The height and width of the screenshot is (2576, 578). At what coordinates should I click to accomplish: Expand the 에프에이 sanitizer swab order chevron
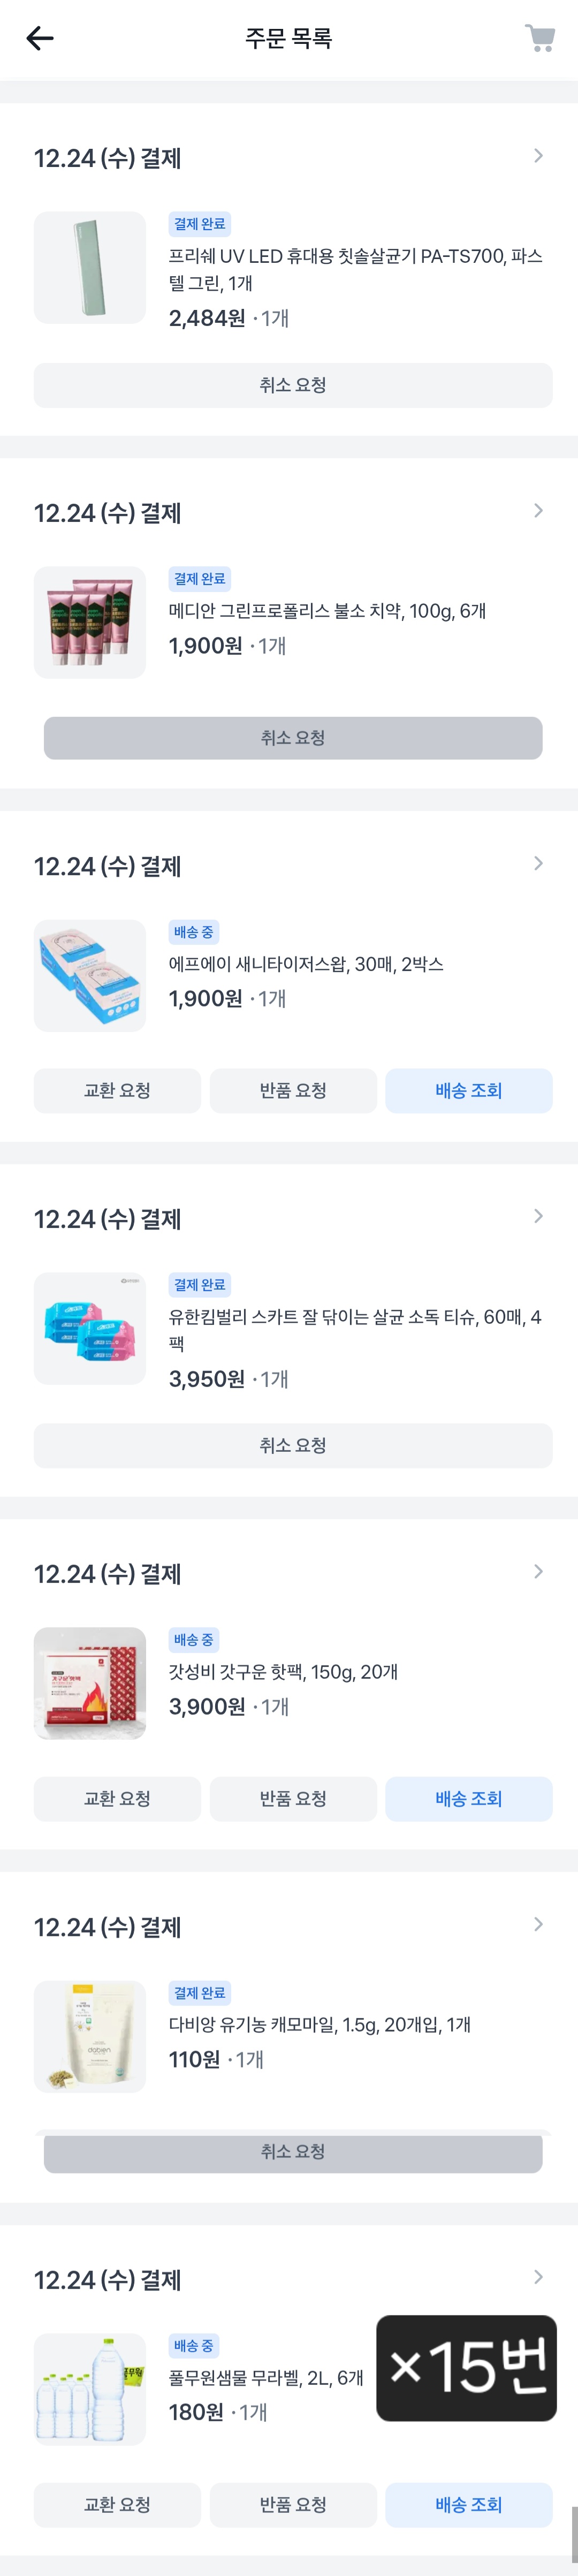538,864
